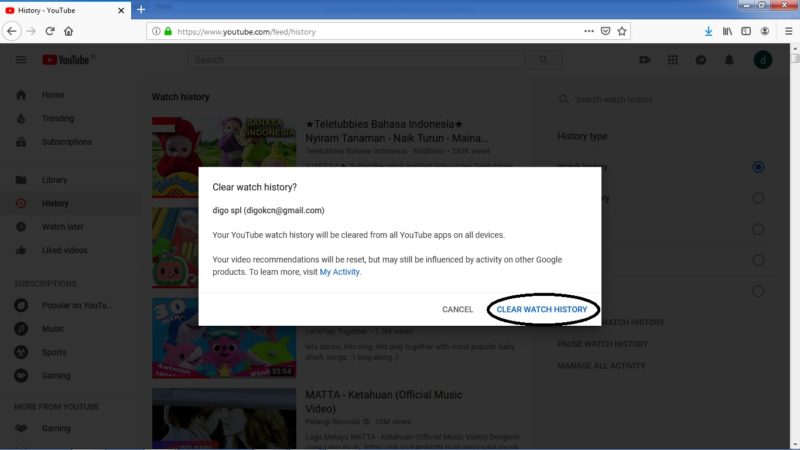Open Library in sidebar
Screen dimensions: 800x450
tap(70, 180)
